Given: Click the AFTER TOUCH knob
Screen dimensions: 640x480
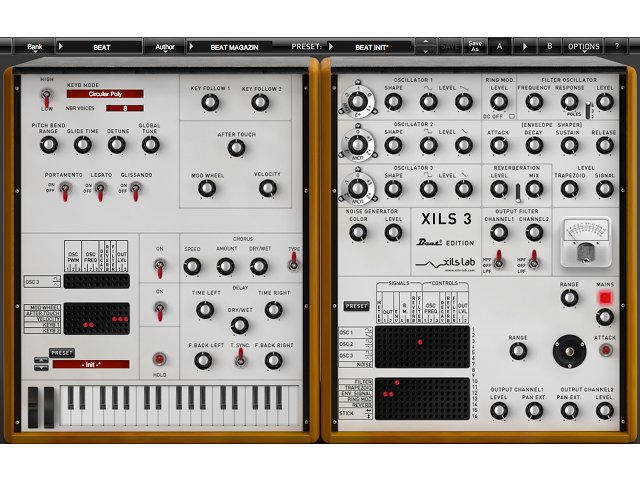Looking at the screenshot, I should point(236,148).
